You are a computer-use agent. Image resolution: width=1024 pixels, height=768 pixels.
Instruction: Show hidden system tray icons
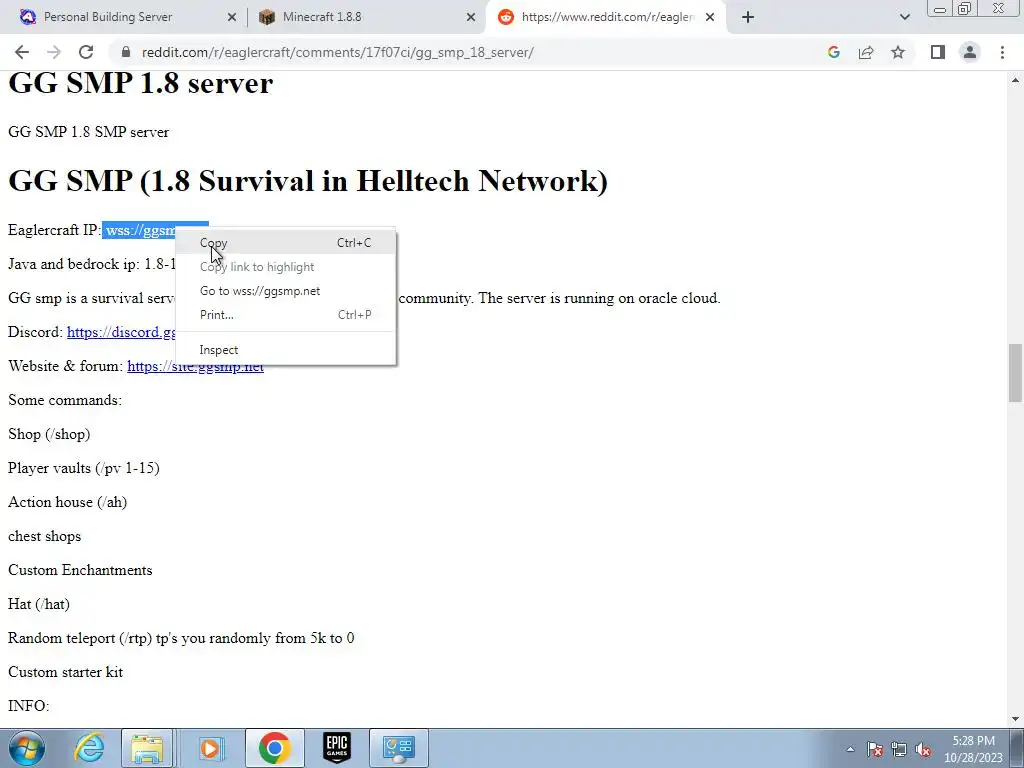(850, 749)
